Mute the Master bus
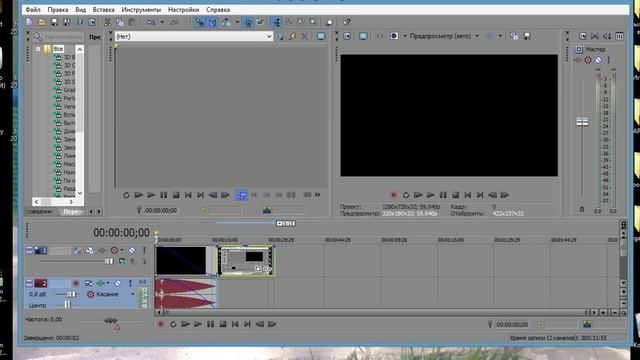Screen dimensions: 640x360 [598, 60]
